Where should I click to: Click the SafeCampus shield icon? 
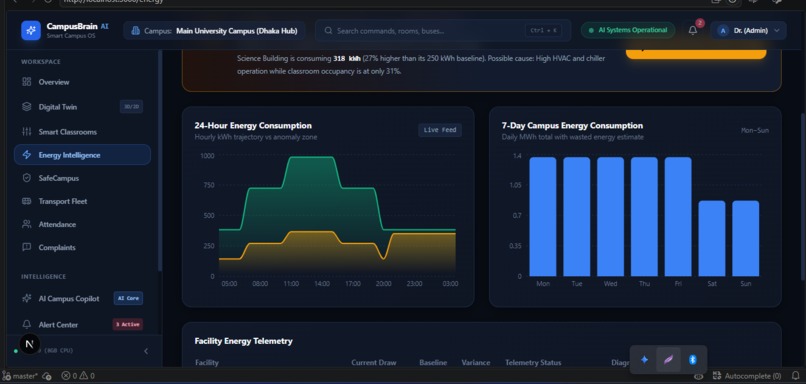tap(27, 178)
